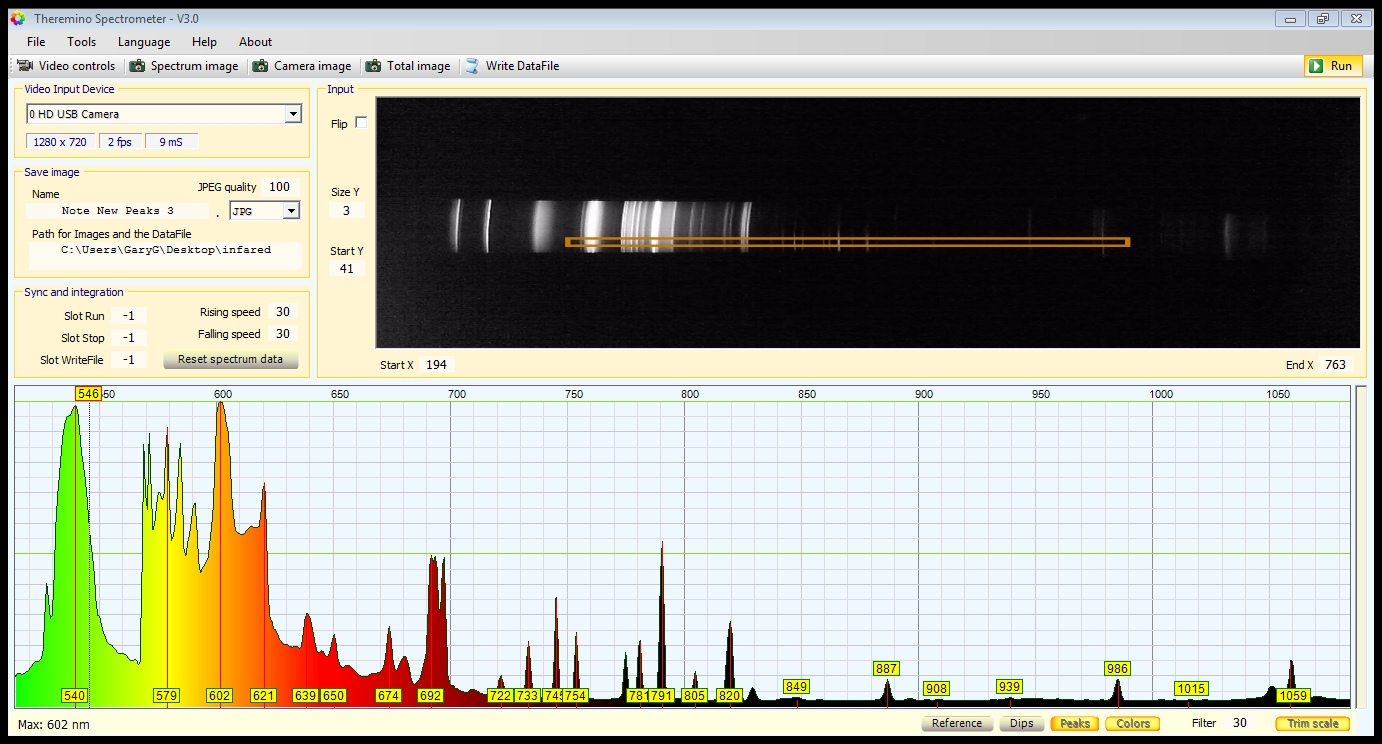The width and height of the screenshot is (1382, 744).
Task: Toggle the Colors display button
Action: pyautogui.click(x=1132, y=723)
